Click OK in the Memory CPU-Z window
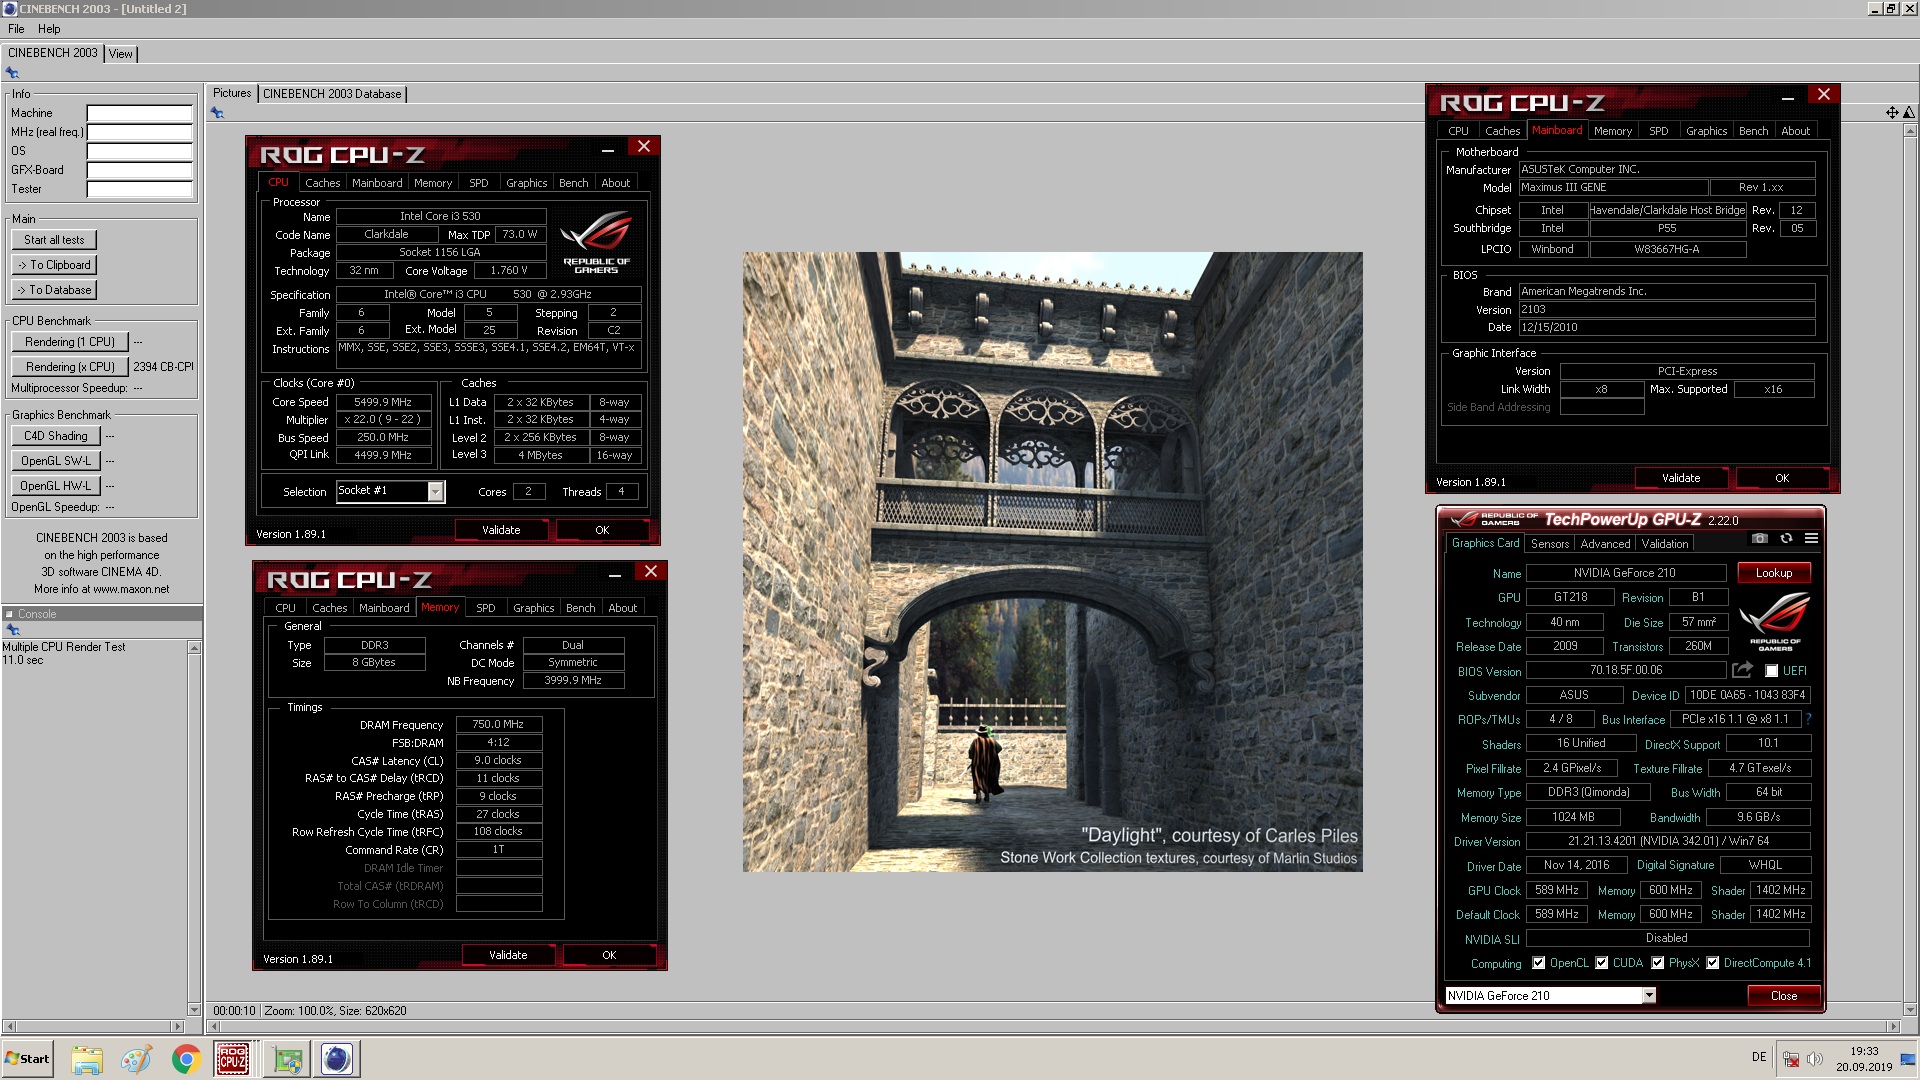 point(609,955)
